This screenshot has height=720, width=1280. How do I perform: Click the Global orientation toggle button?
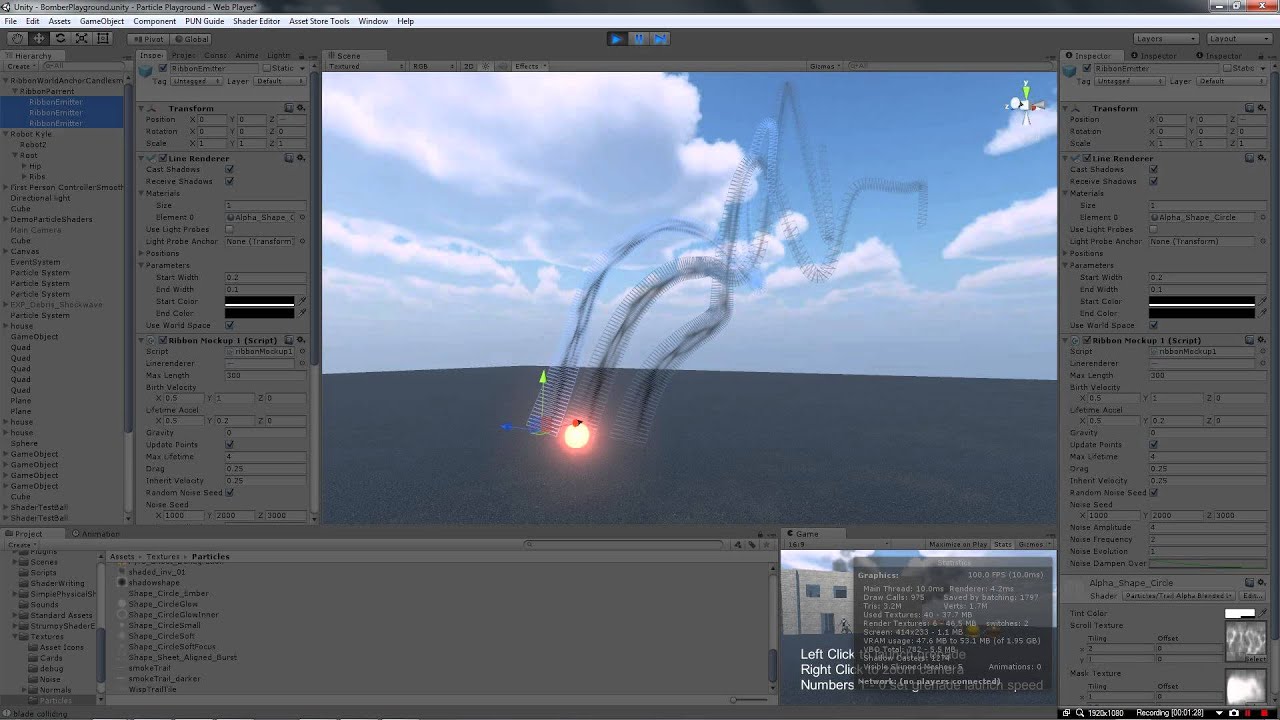pos(190,39)
